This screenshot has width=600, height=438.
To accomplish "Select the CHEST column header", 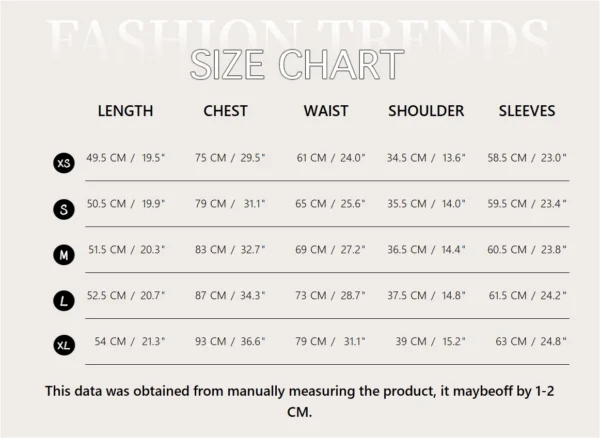I will tap(225, 111).
